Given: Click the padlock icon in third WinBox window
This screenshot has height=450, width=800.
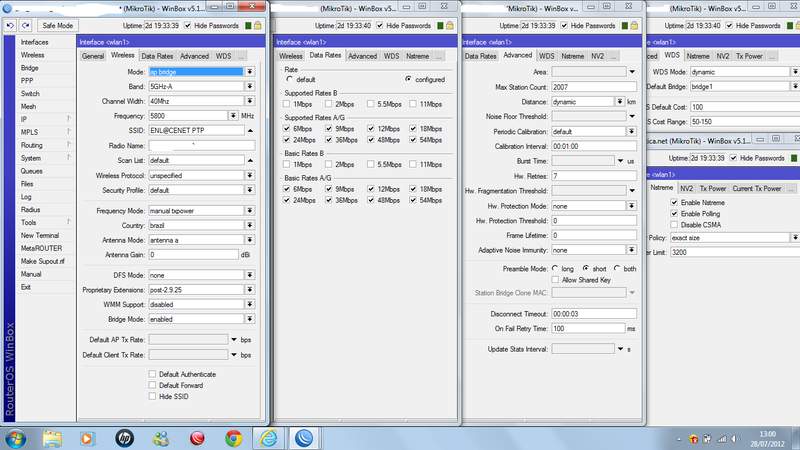Looking at the screenshot, I should [634, 26].
